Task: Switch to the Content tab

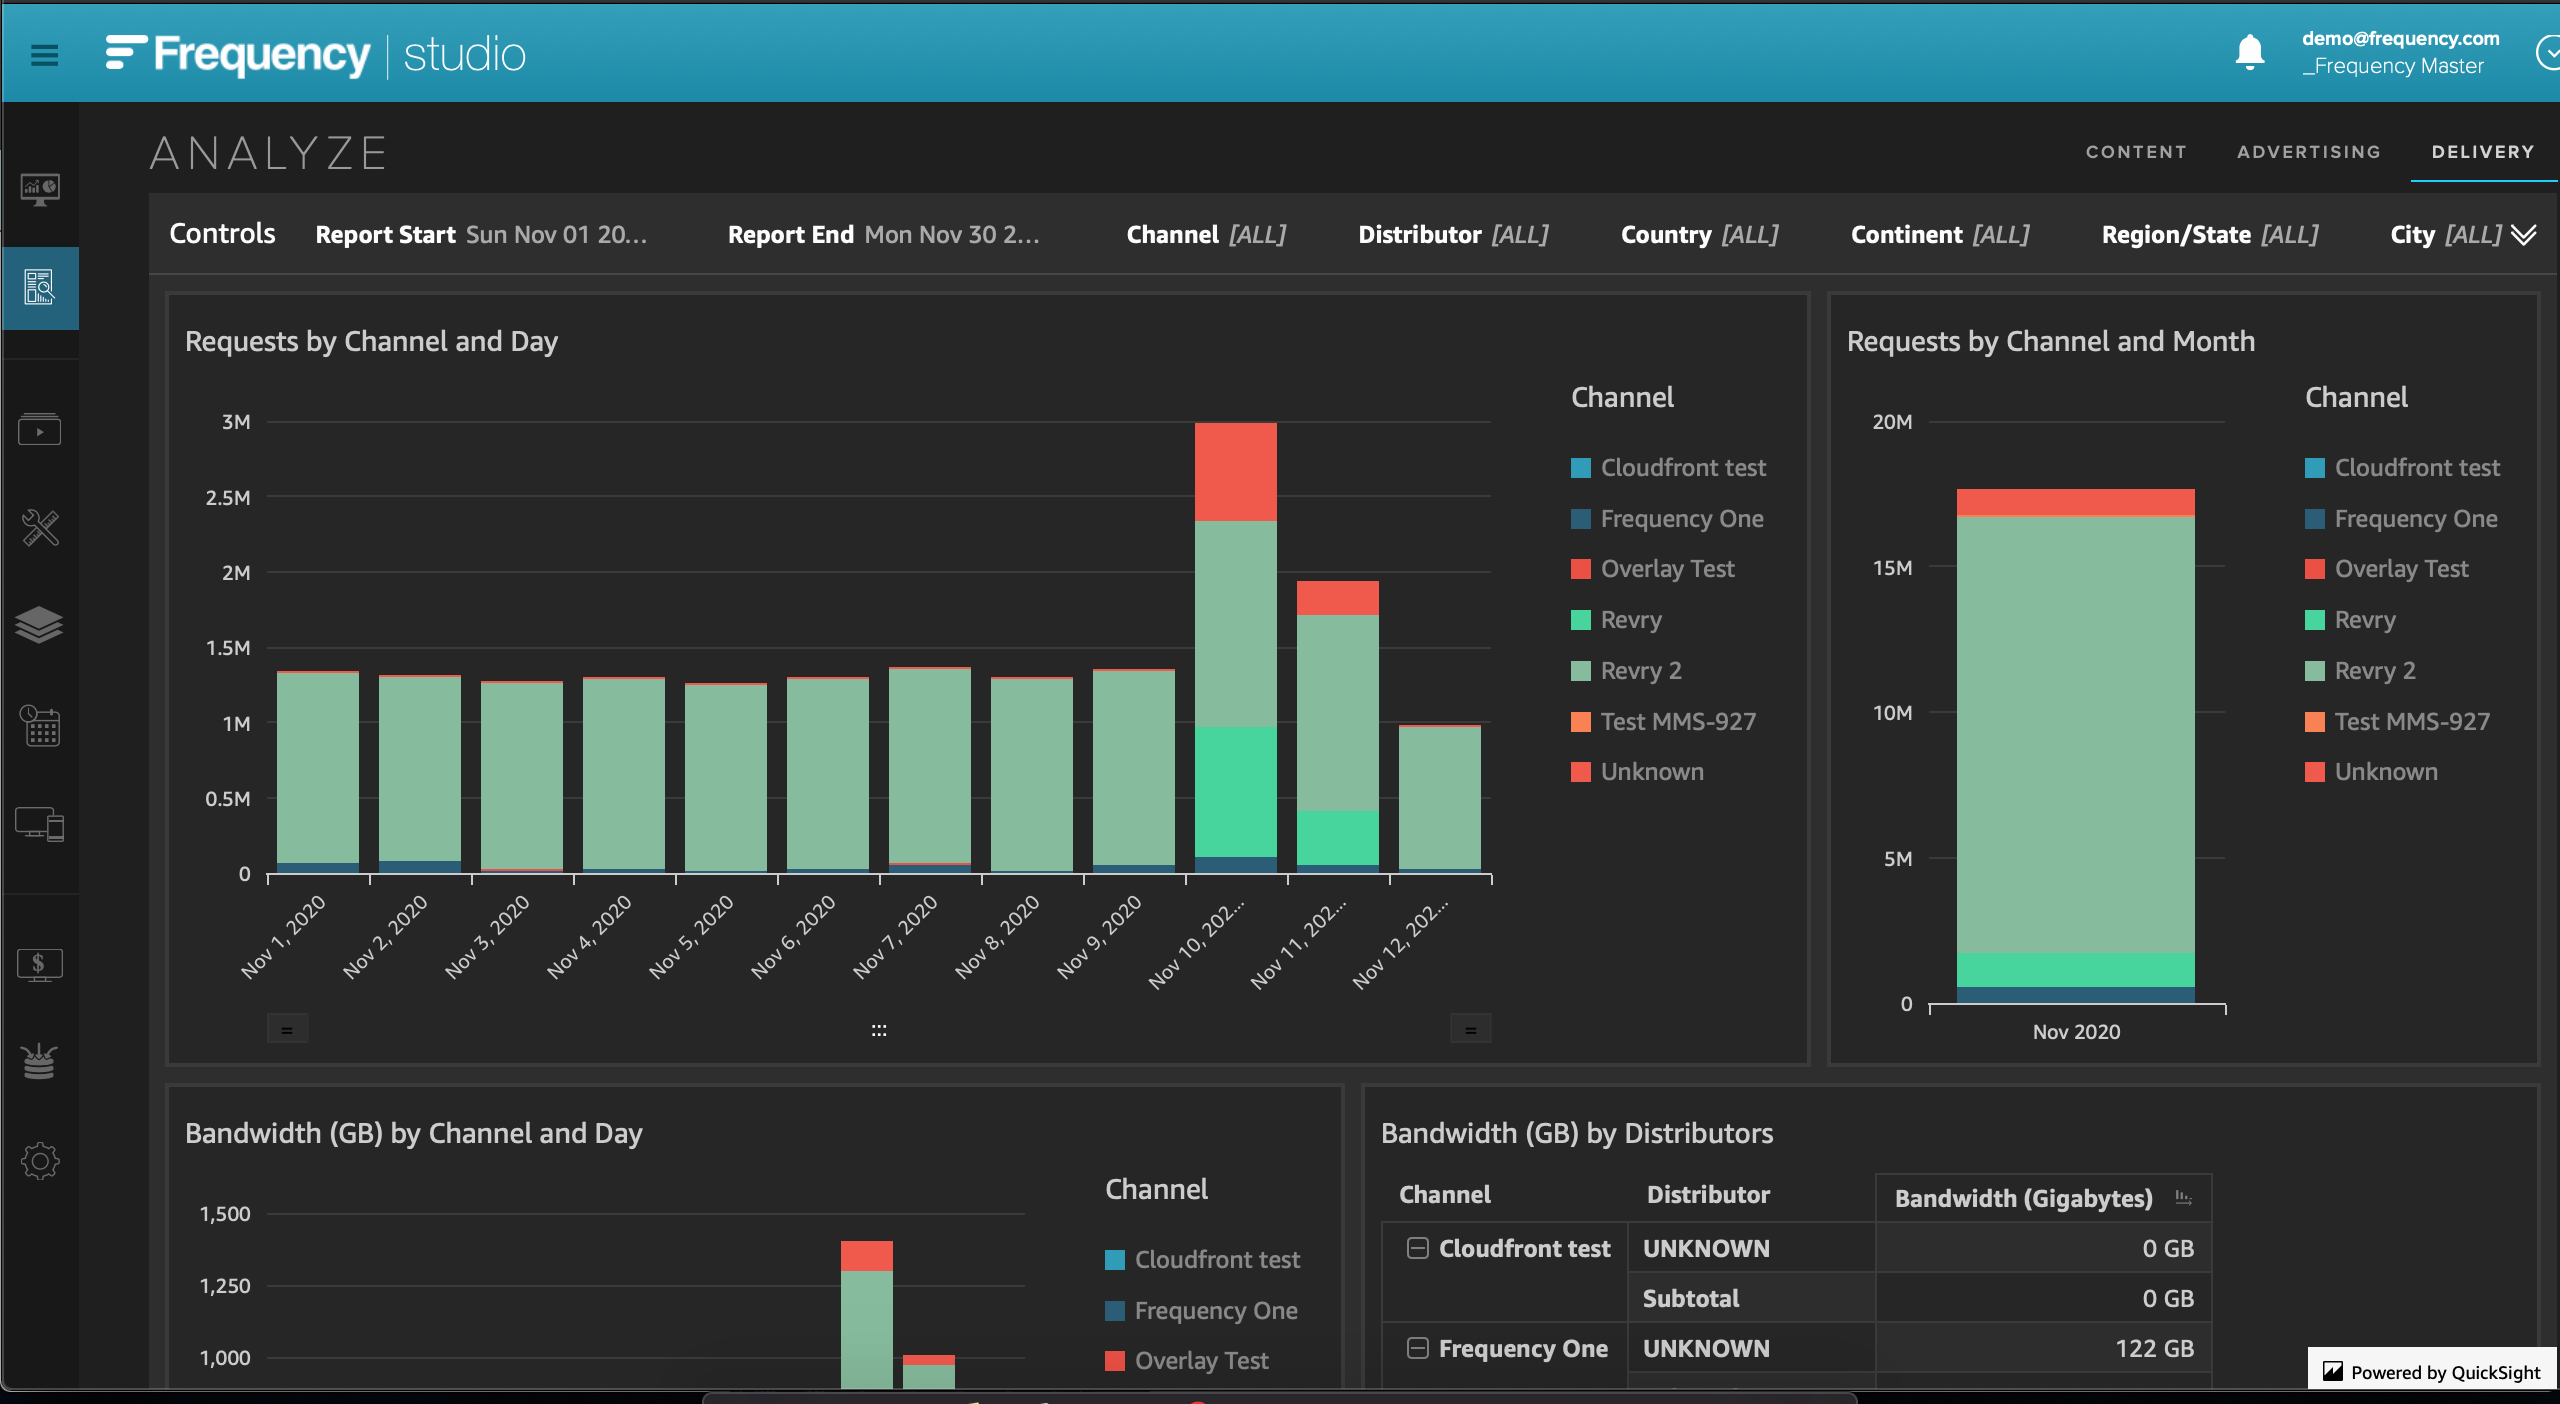Action: (2136, 152)
